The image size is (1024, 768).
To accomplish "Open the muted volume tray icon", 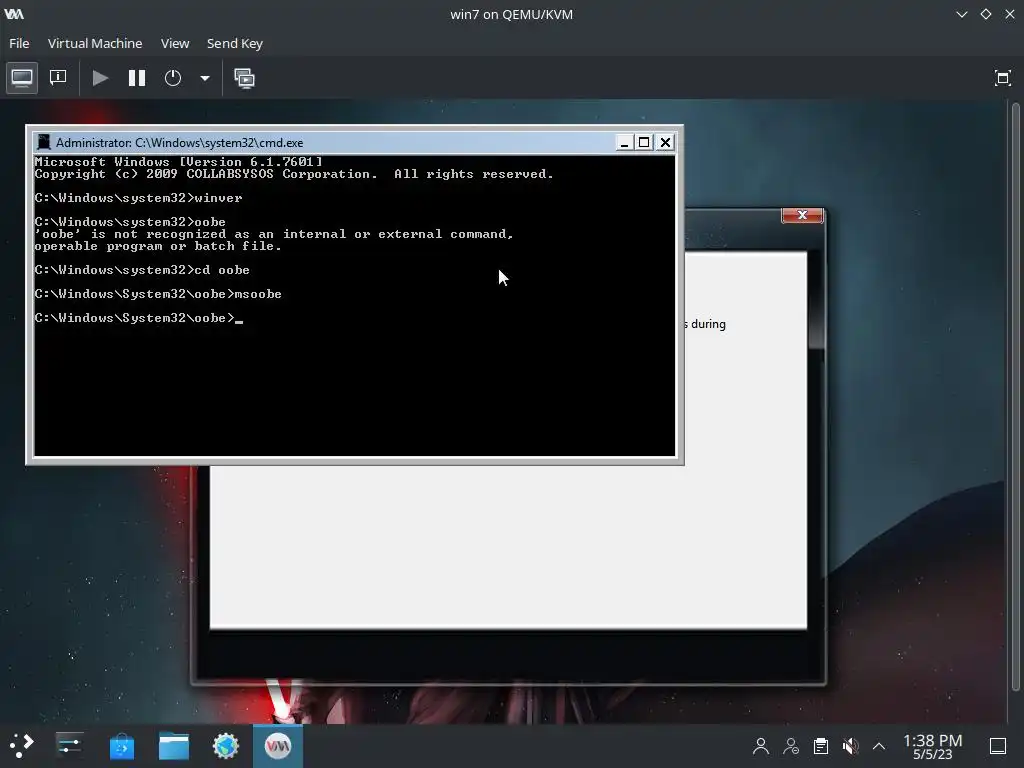I will pos(850,746).
